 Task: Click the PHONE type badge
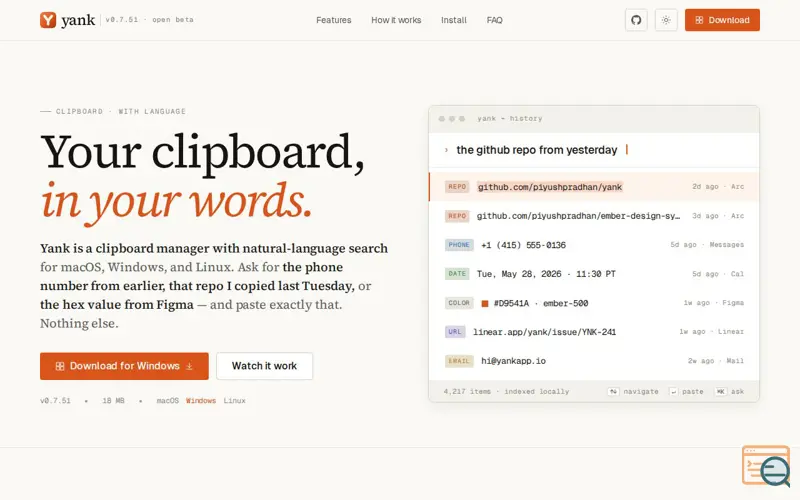click(459, 245)
